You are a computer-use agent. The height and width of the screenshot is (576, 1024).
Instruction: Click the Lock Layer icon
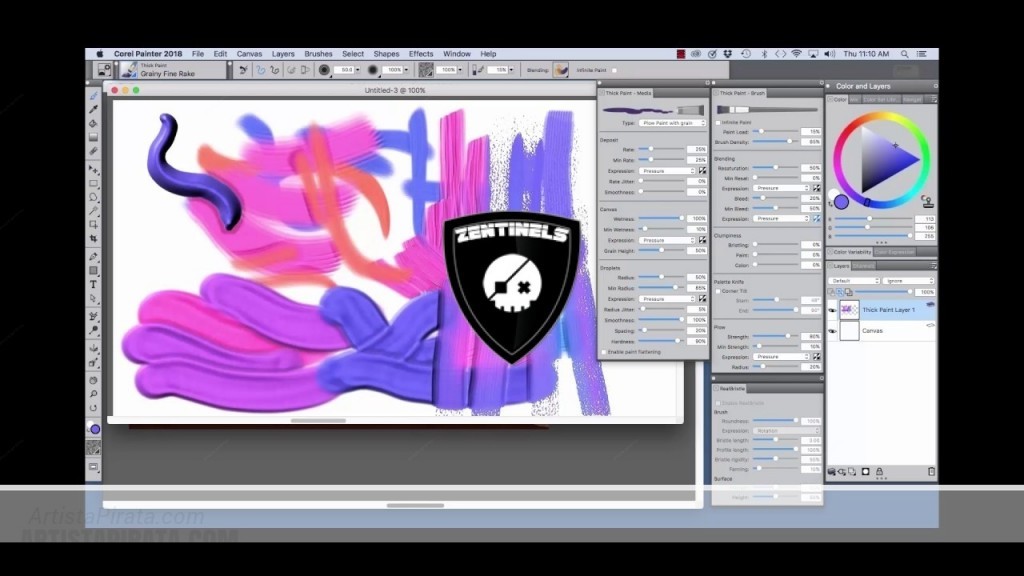point(879,472)
